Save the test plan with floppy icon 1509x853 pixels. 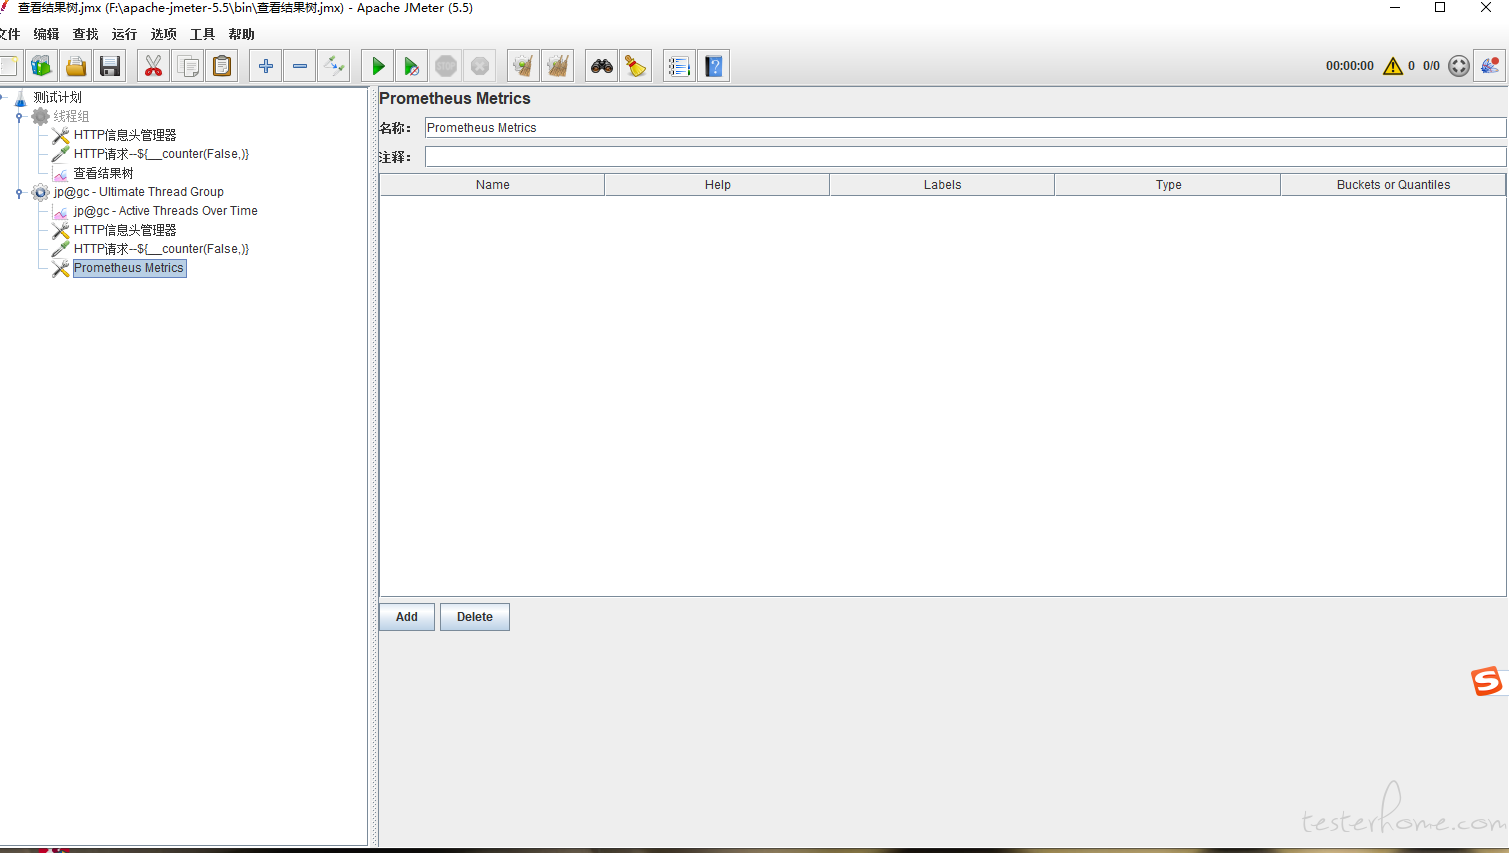[x=110, y=66]
